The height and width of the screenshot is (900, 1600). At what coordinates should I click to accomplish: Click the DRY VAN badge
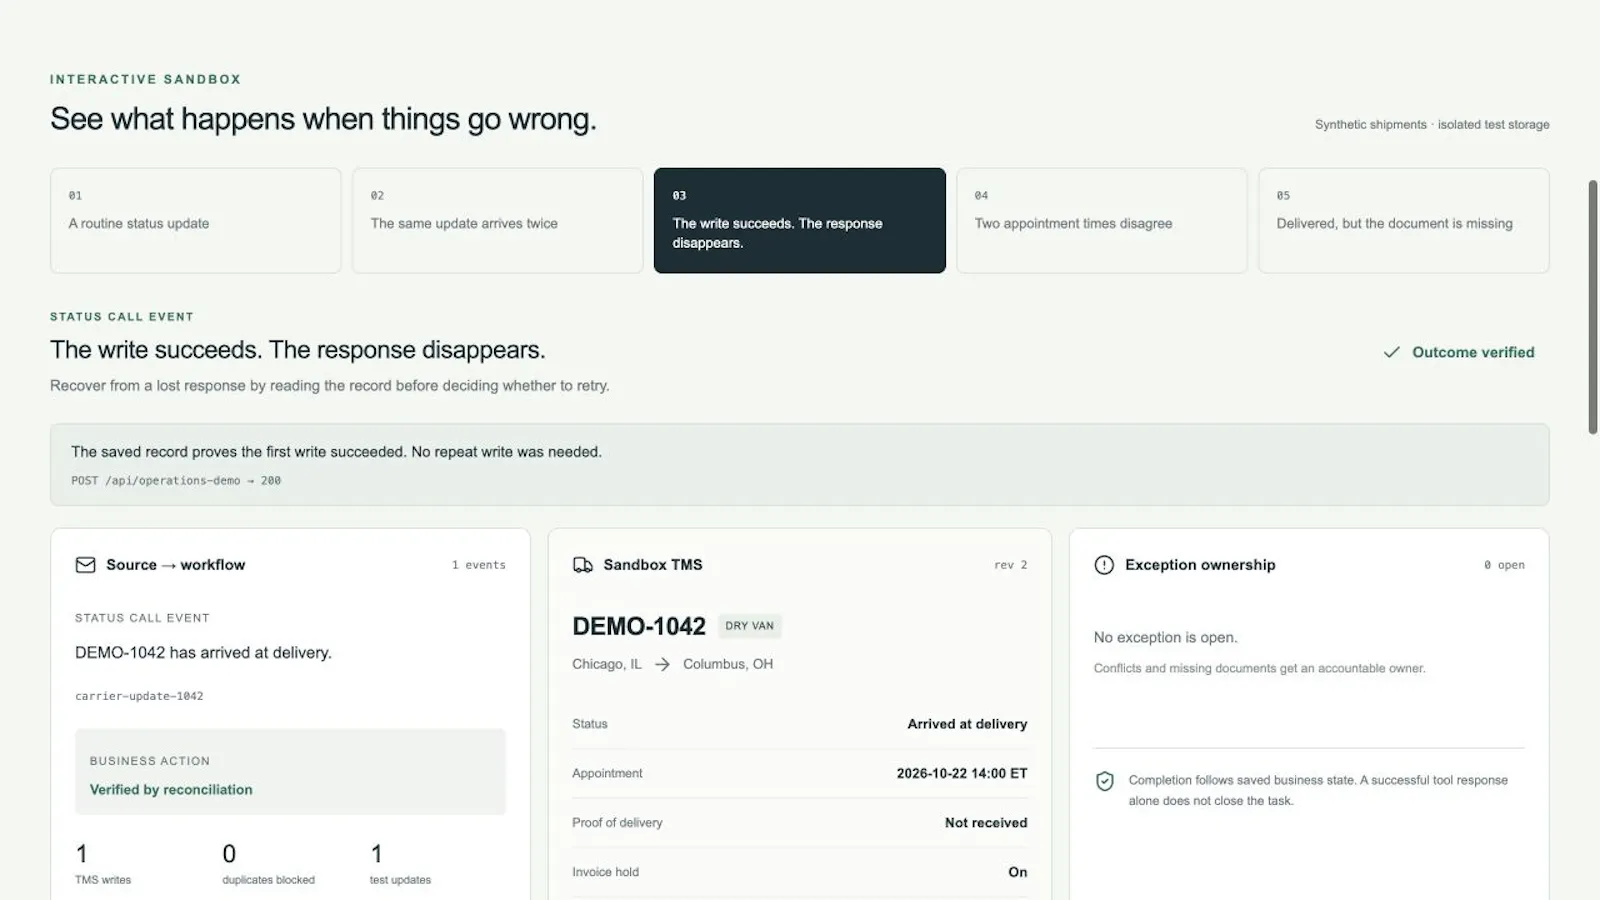click(x=750, y=626)
